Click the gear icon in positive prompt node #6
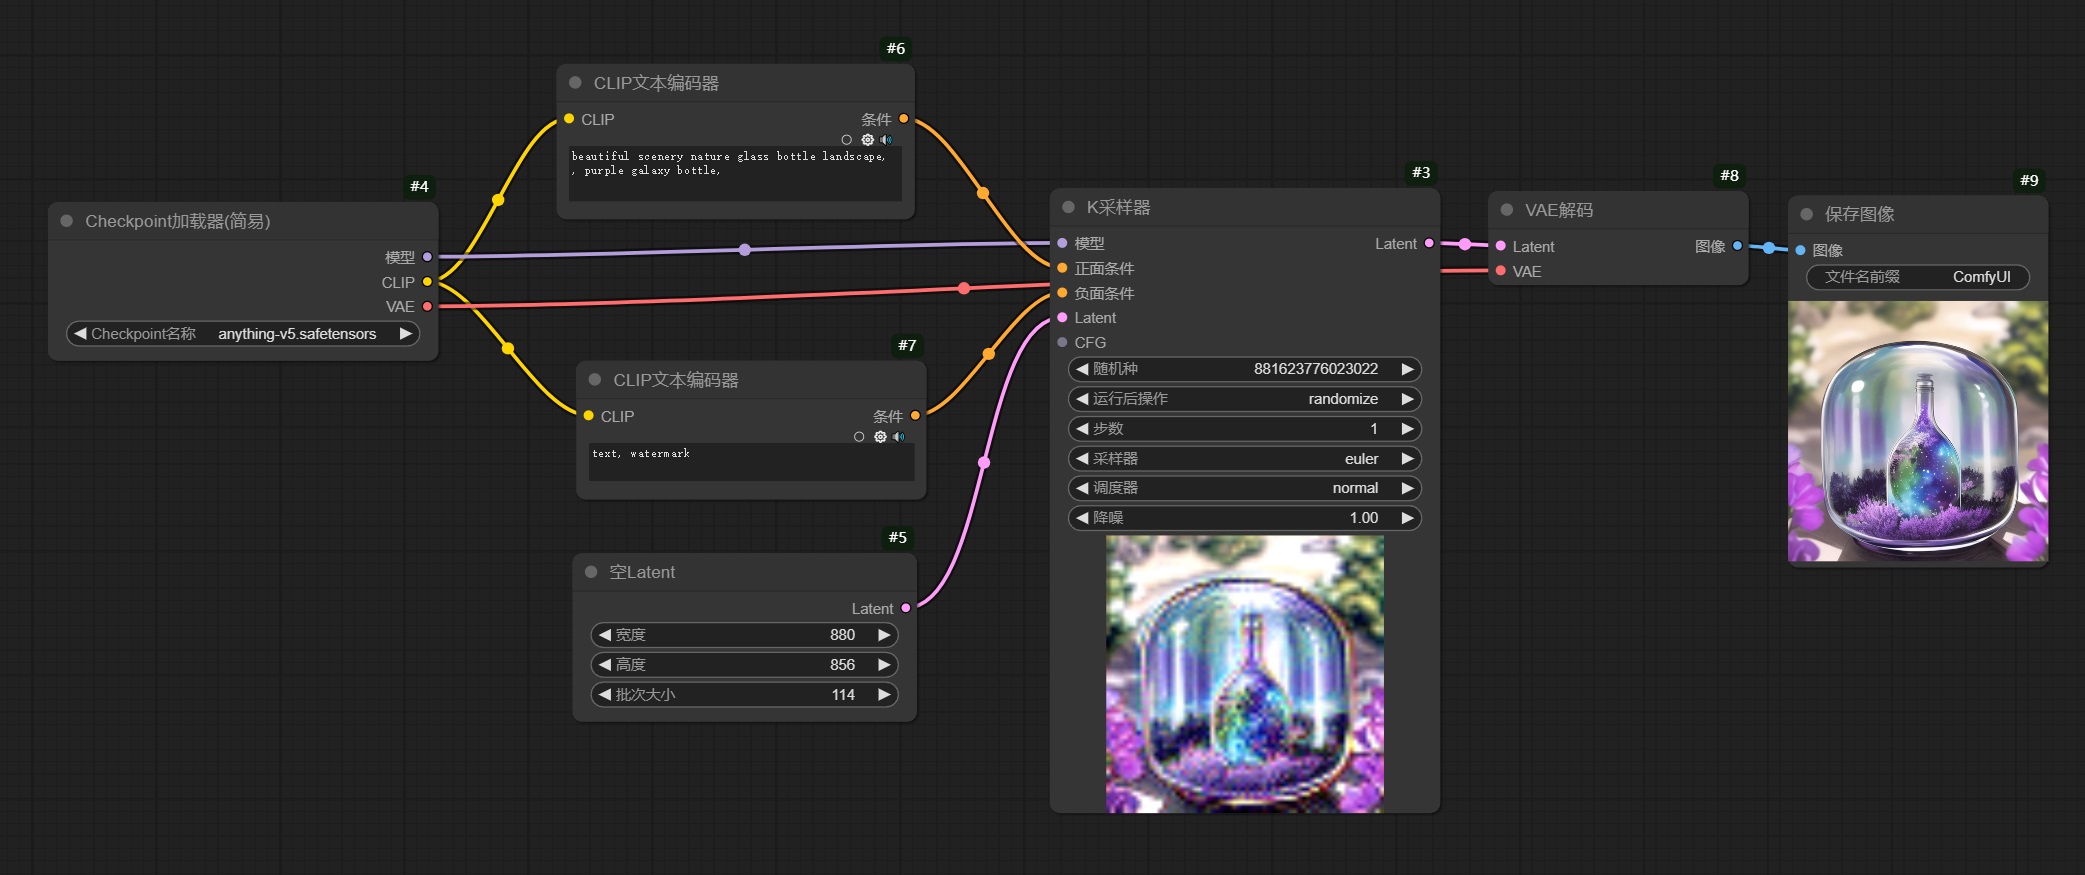 [x=867, y=140]
